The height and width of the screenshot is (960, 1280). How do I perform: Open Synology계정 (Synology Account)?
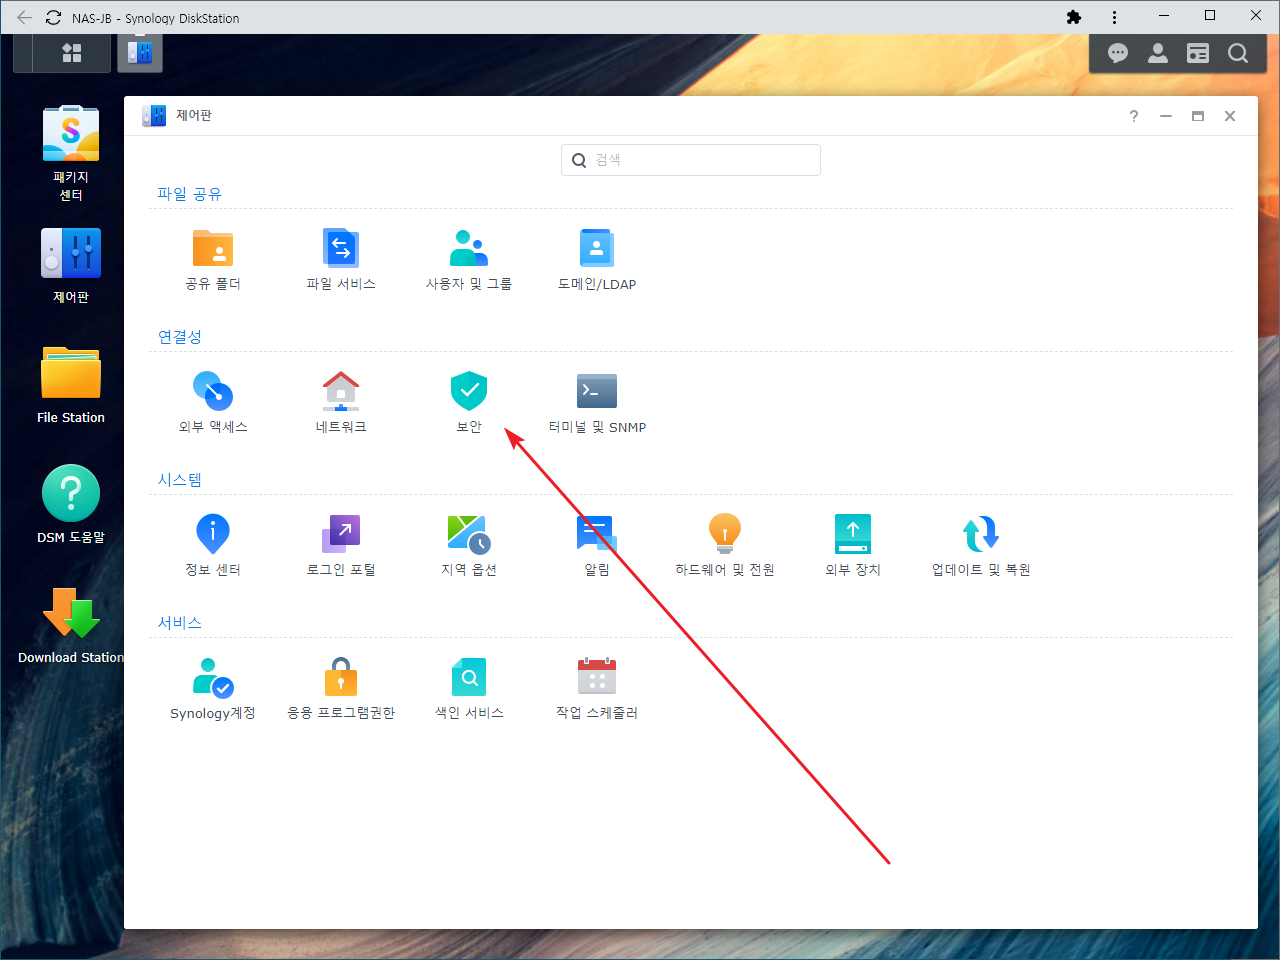click(212, 688)
